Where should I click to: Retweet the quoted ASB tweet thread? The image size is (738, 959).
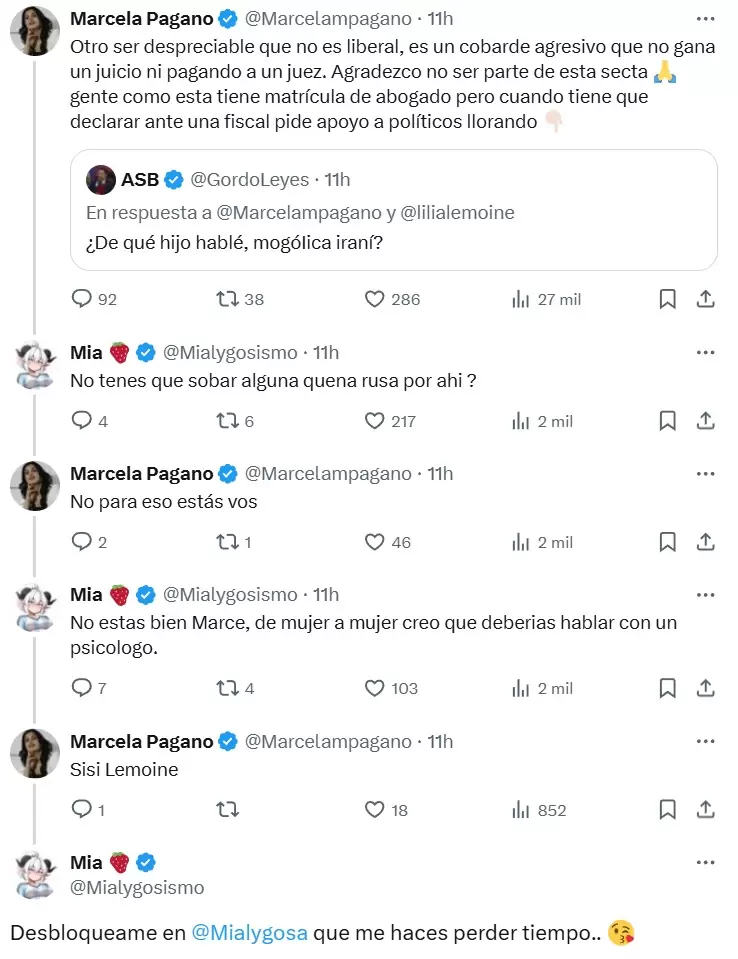click(222, 298)
